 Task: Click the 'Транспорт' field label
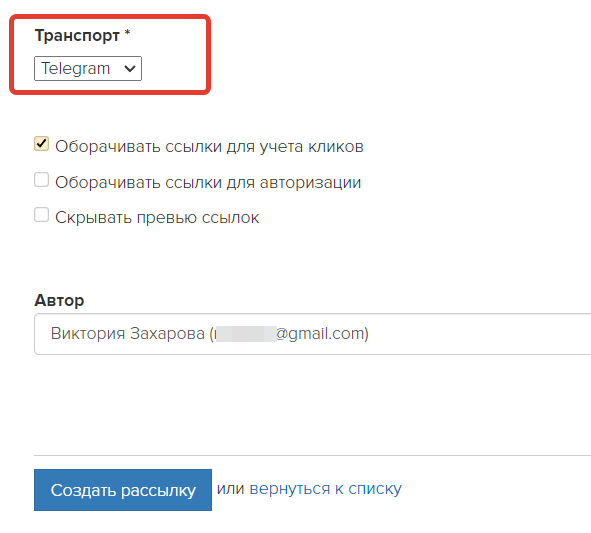[77, 36]
